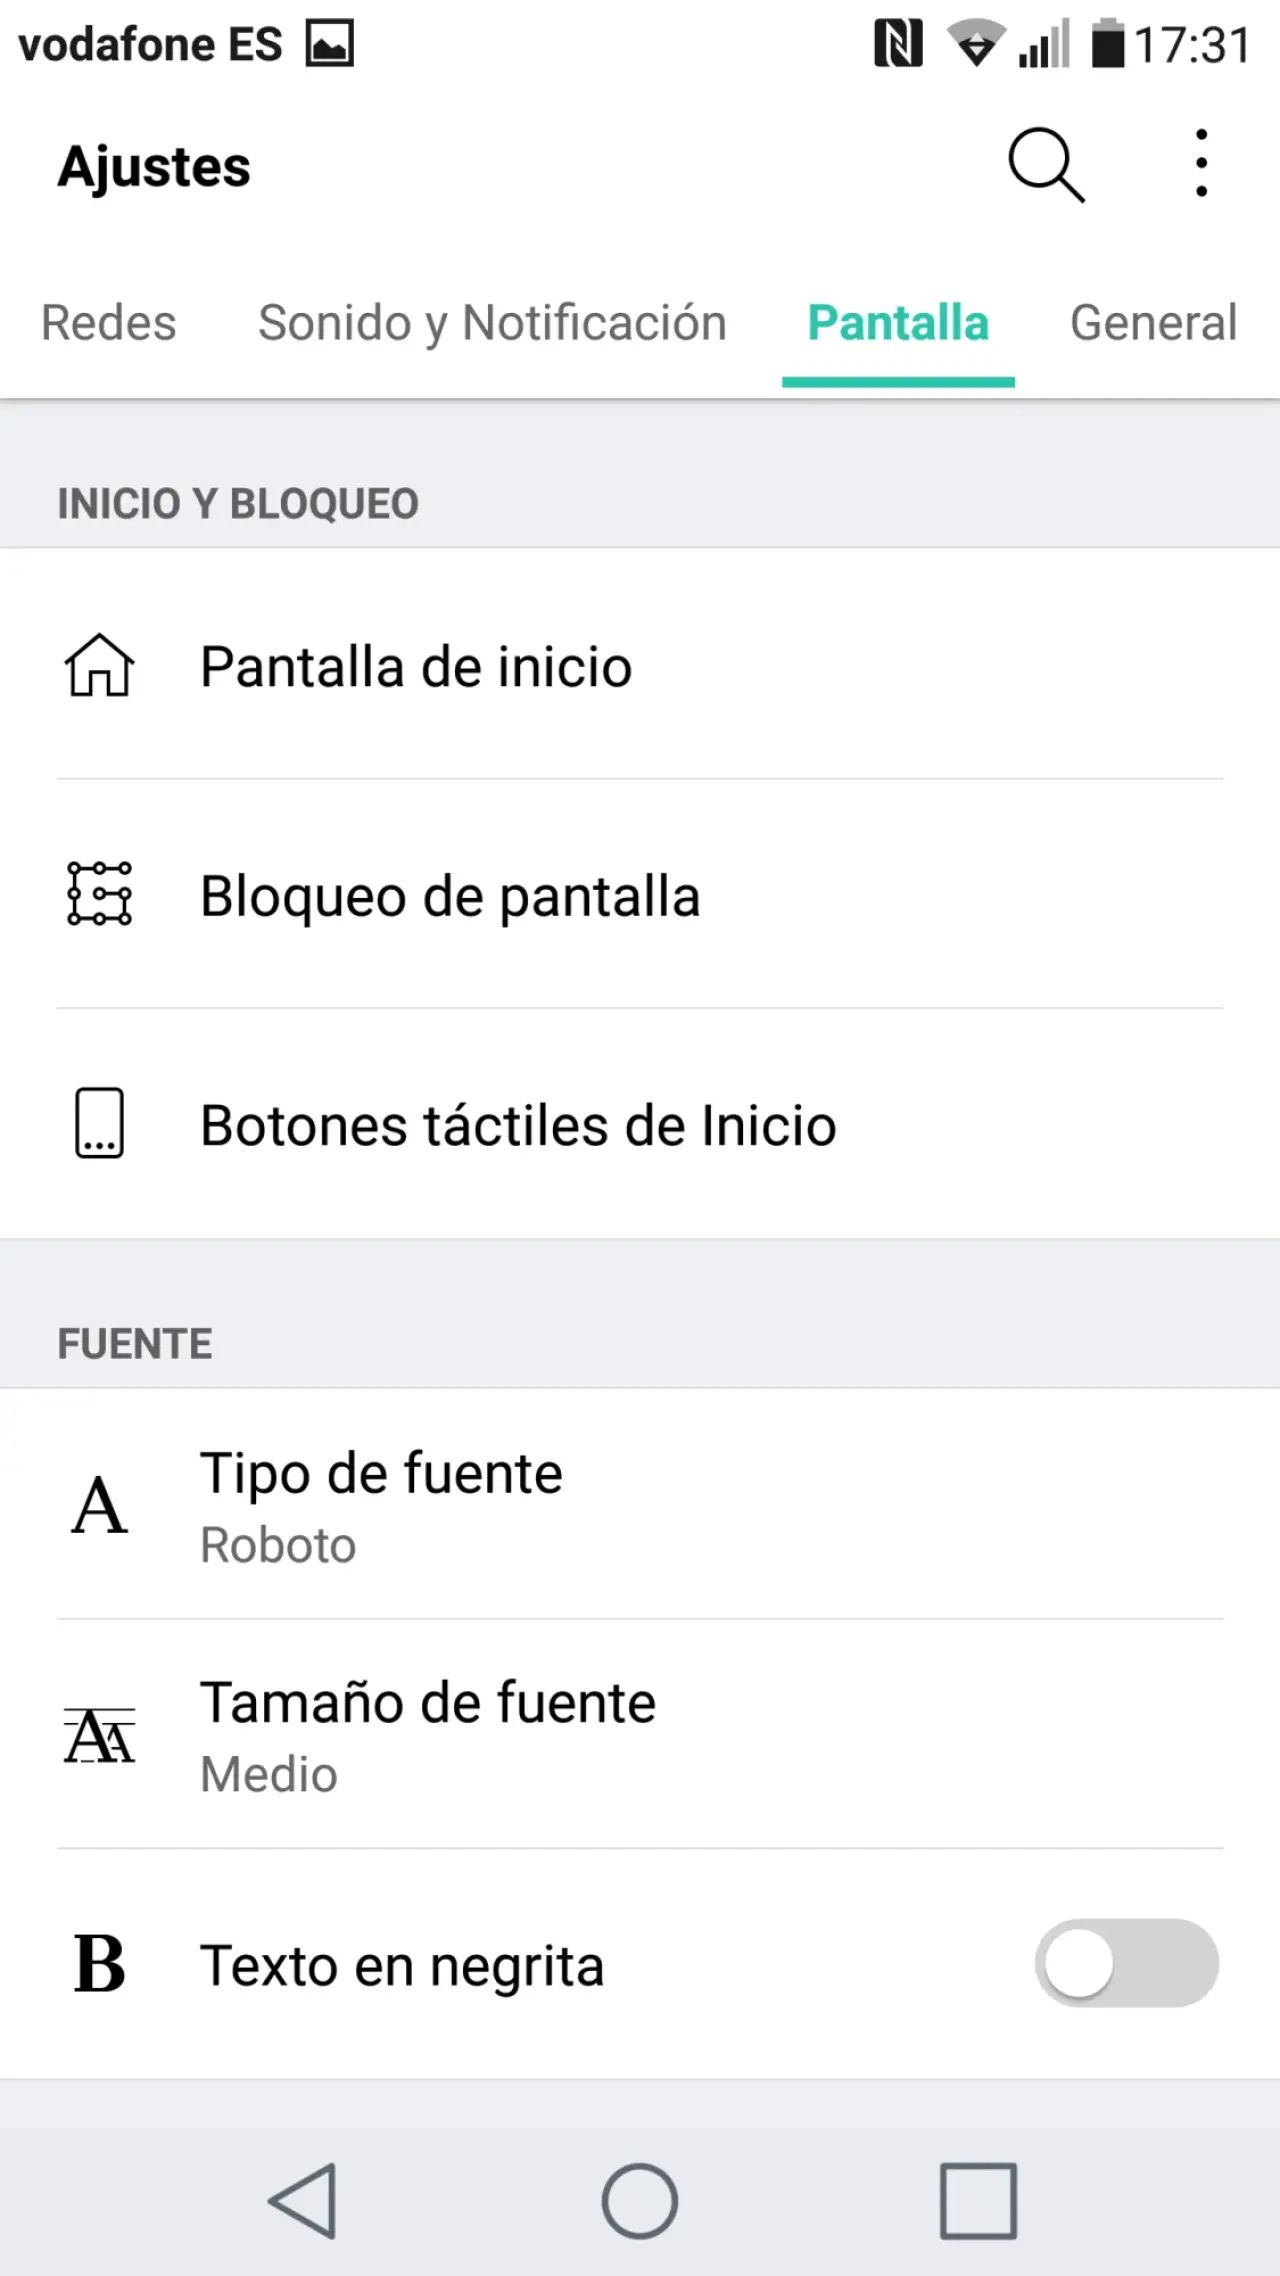This screenshot has width=1280, height=2276.
Task: Tap the house icon beside Pantalla de inicio
Action: [99, 665]
